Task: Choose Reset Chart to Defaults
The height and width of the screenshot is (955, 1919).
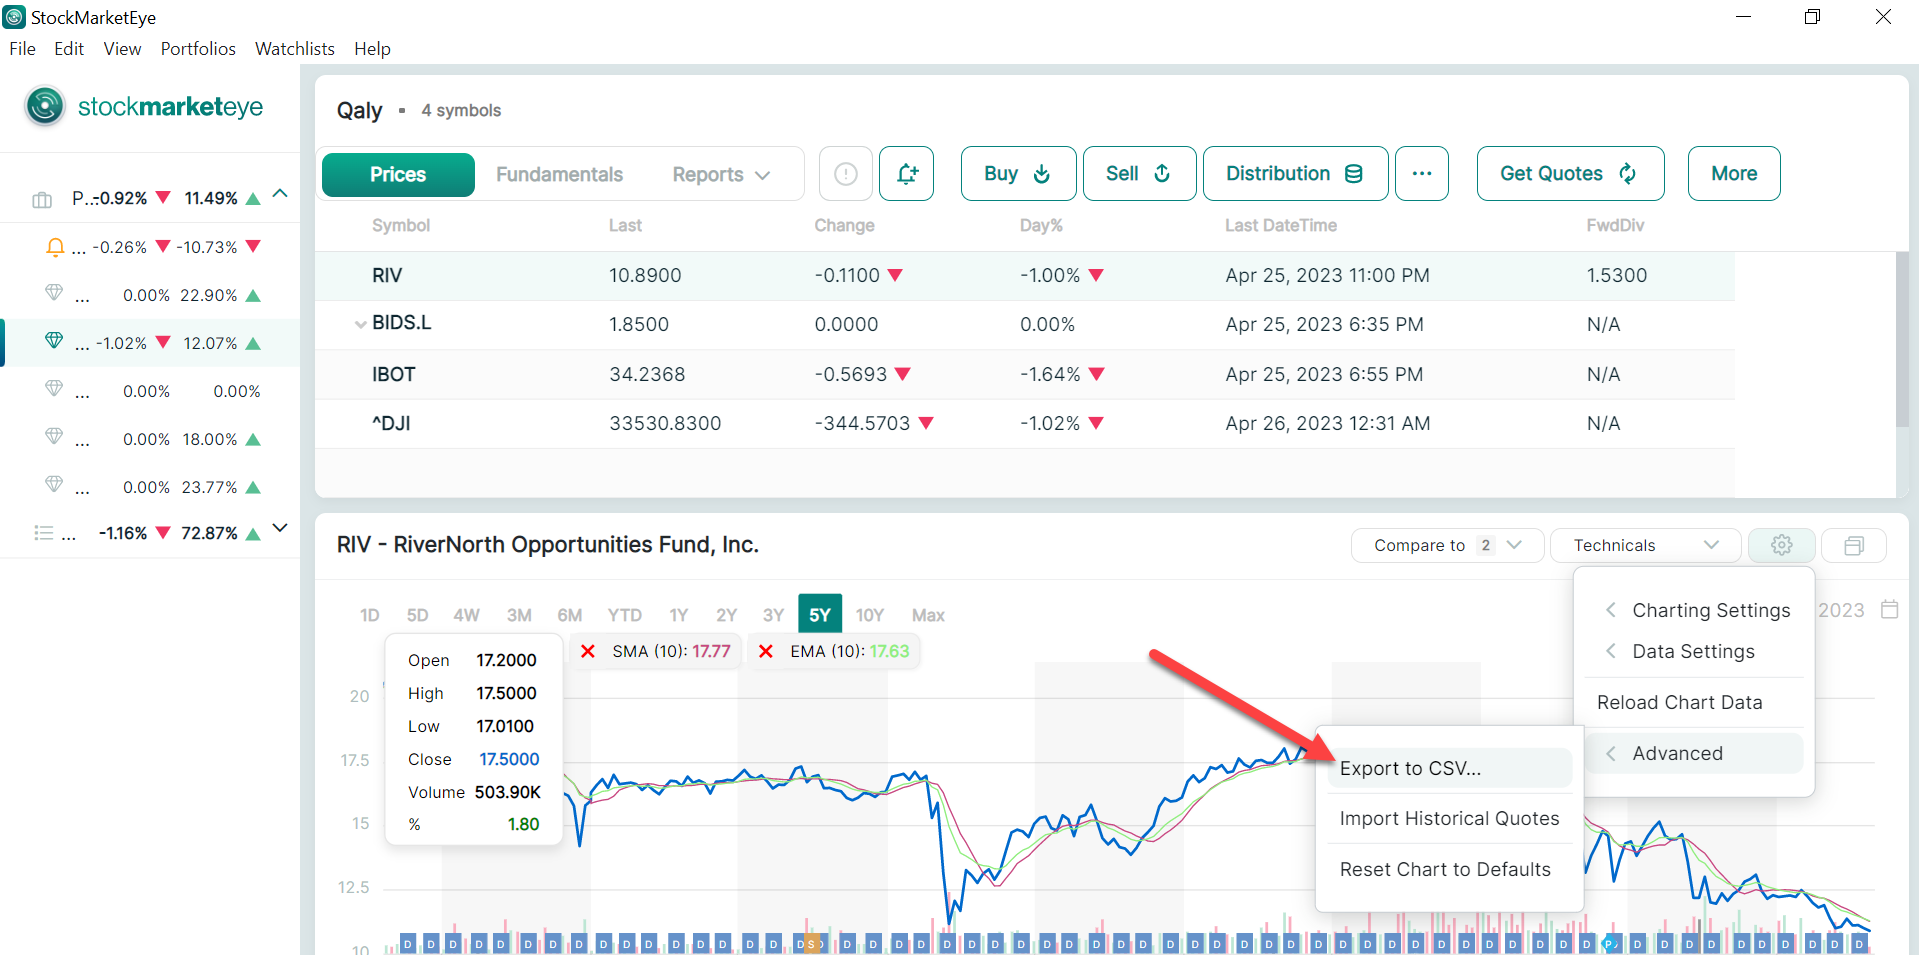Action: 1449,869
